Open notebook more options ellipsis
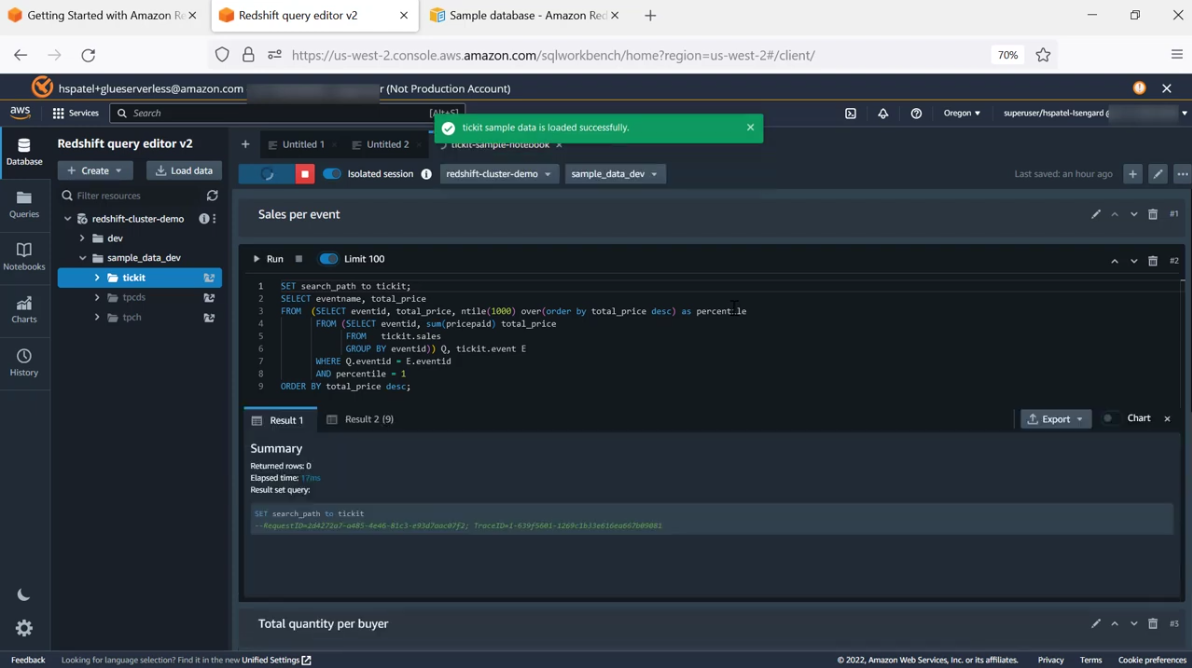 point(1182,174)
